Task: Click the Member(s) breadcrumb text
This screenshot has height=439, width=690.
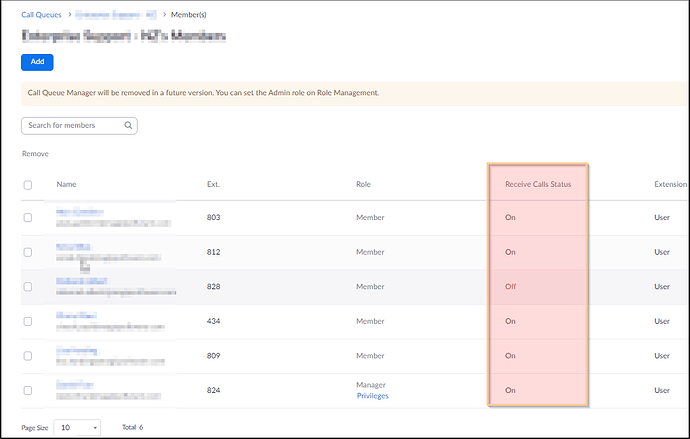Action: point(188,15)
